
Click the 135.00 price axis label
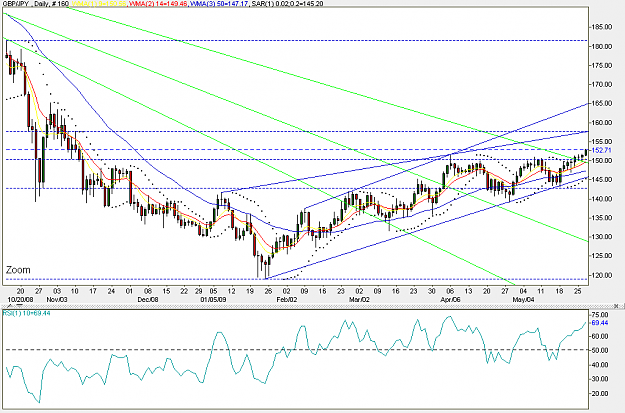602,218
